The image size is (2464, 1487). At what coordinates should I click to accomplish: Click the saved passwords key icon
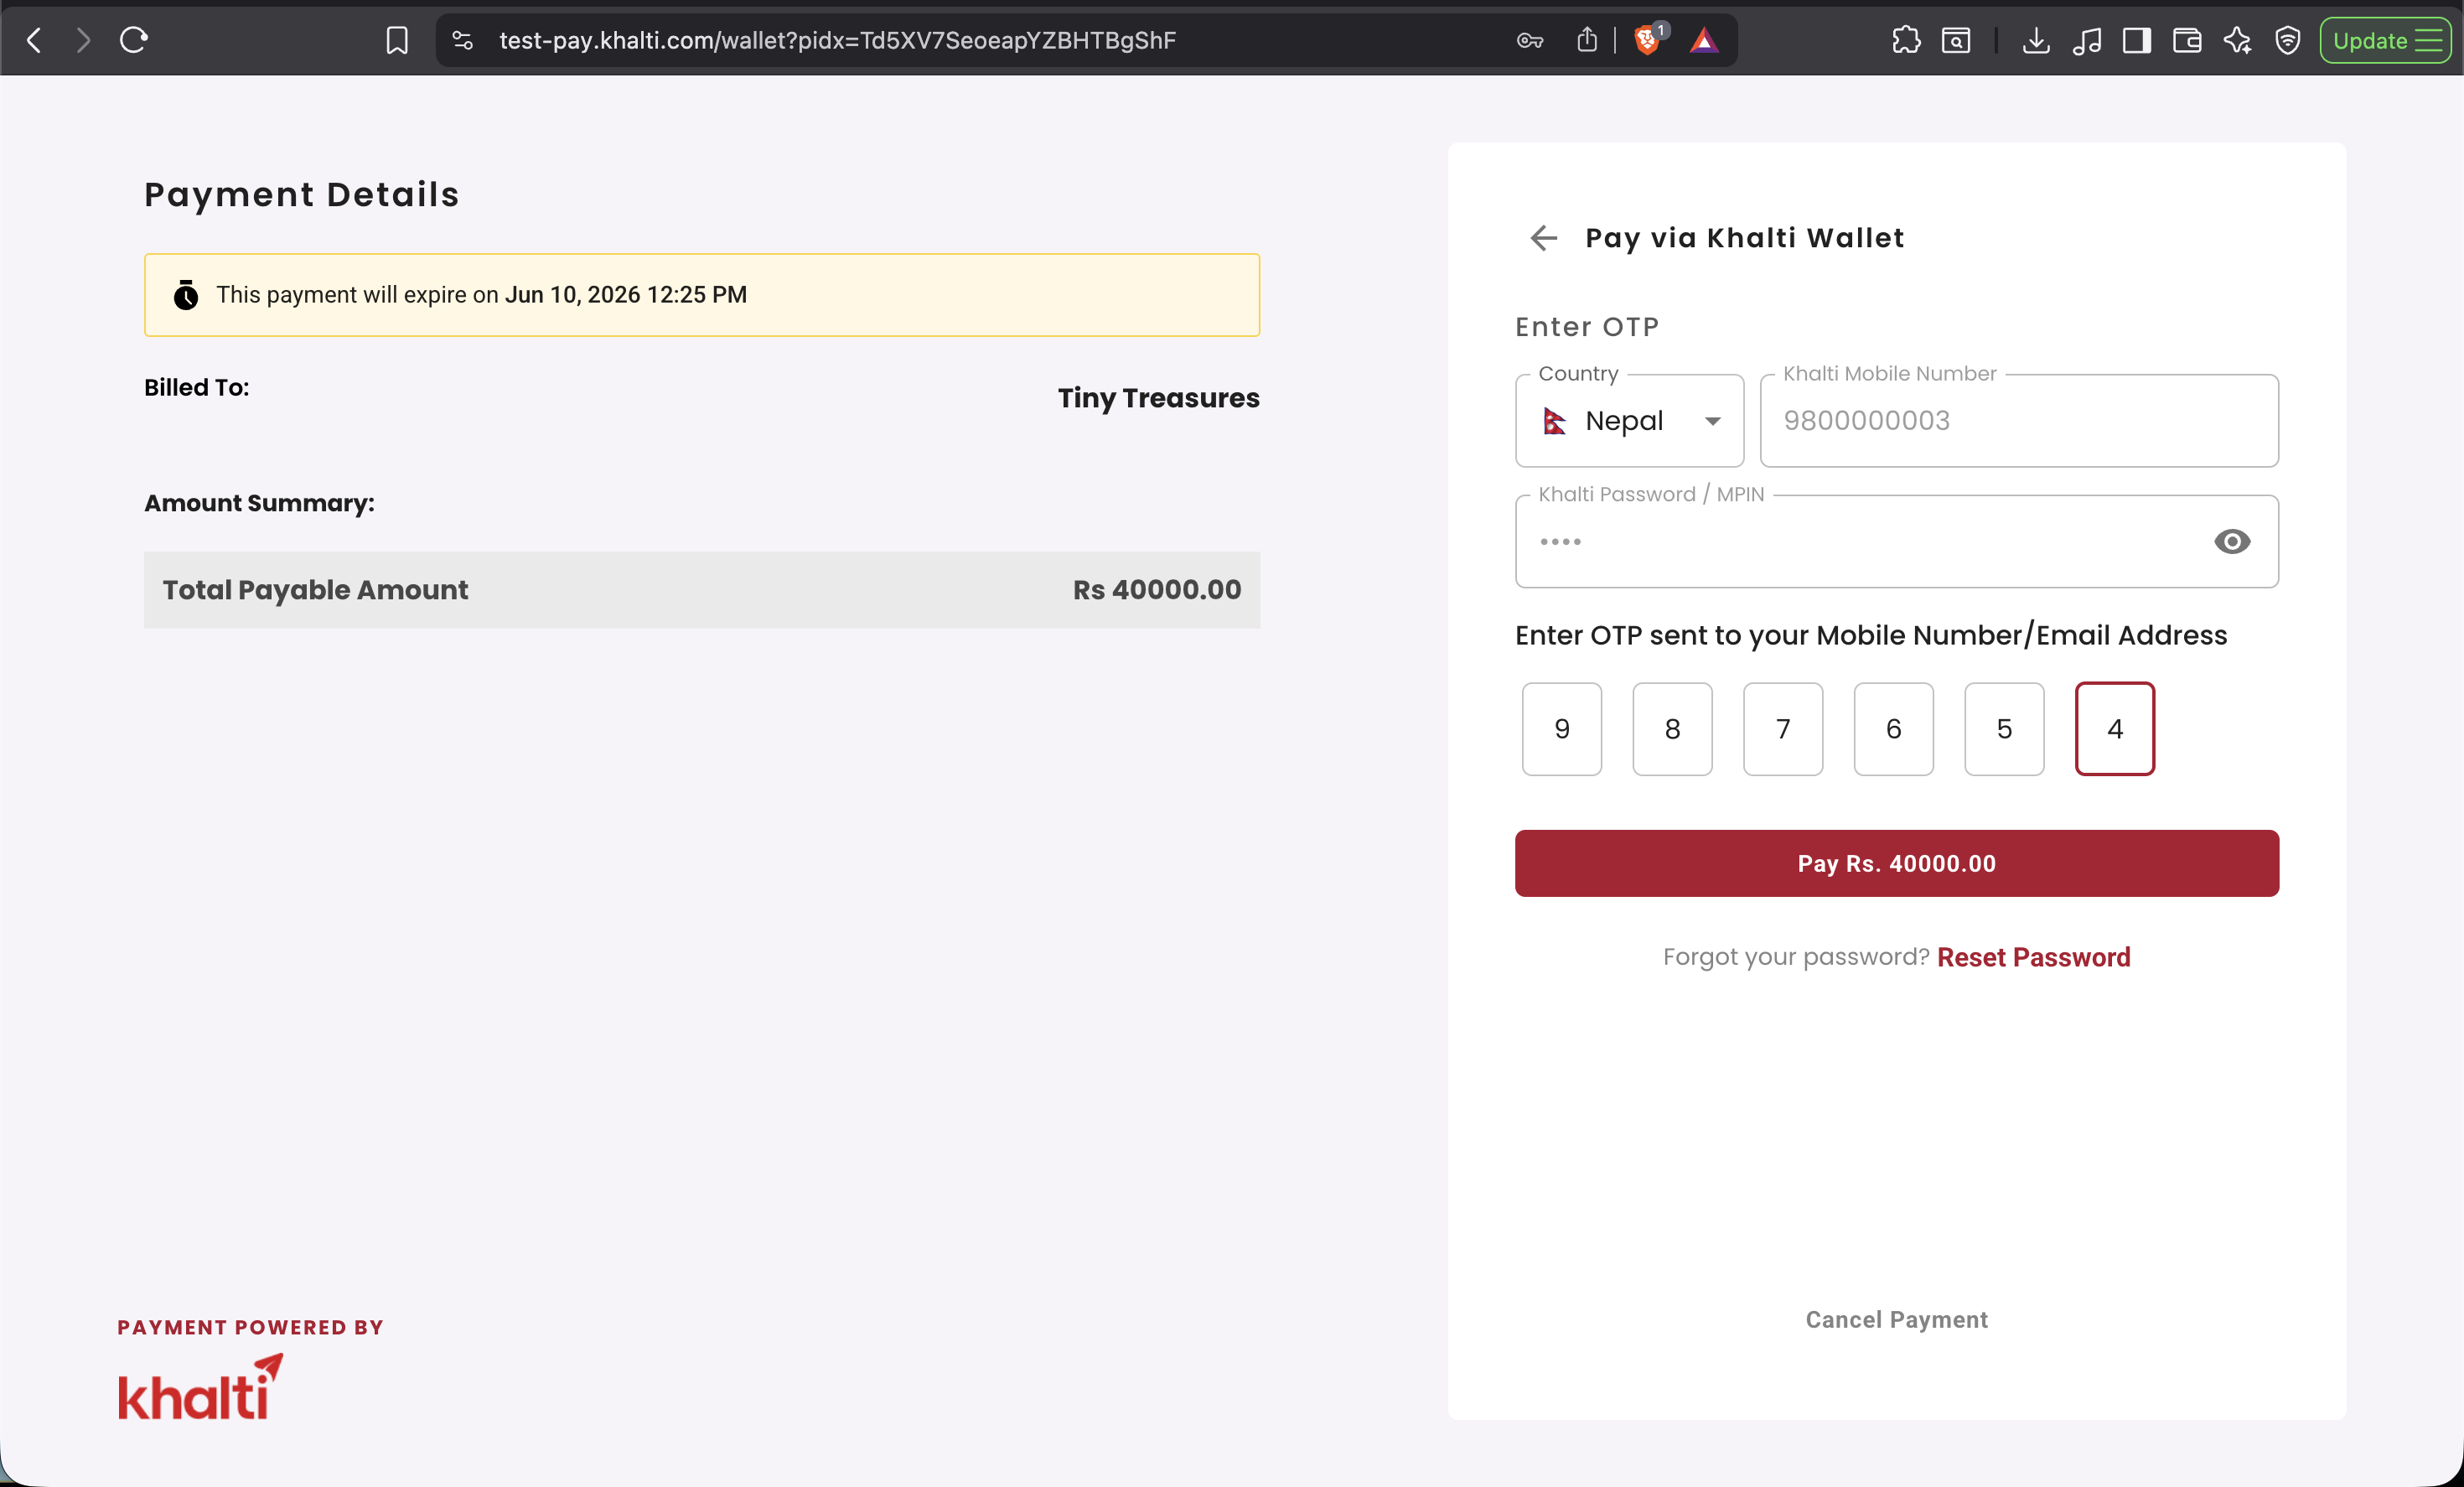[x=1530, y=40]
